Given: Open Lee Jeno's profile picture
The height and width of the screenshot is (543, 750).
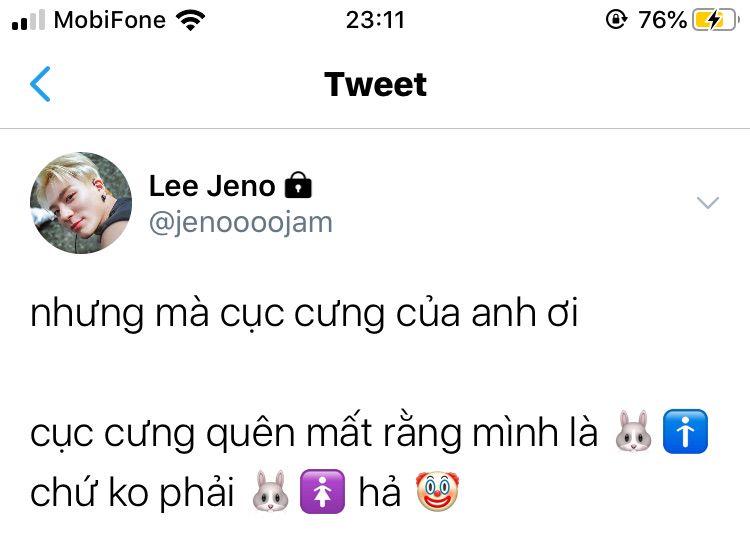Looking at the screenshot, I should click(81, 203).
